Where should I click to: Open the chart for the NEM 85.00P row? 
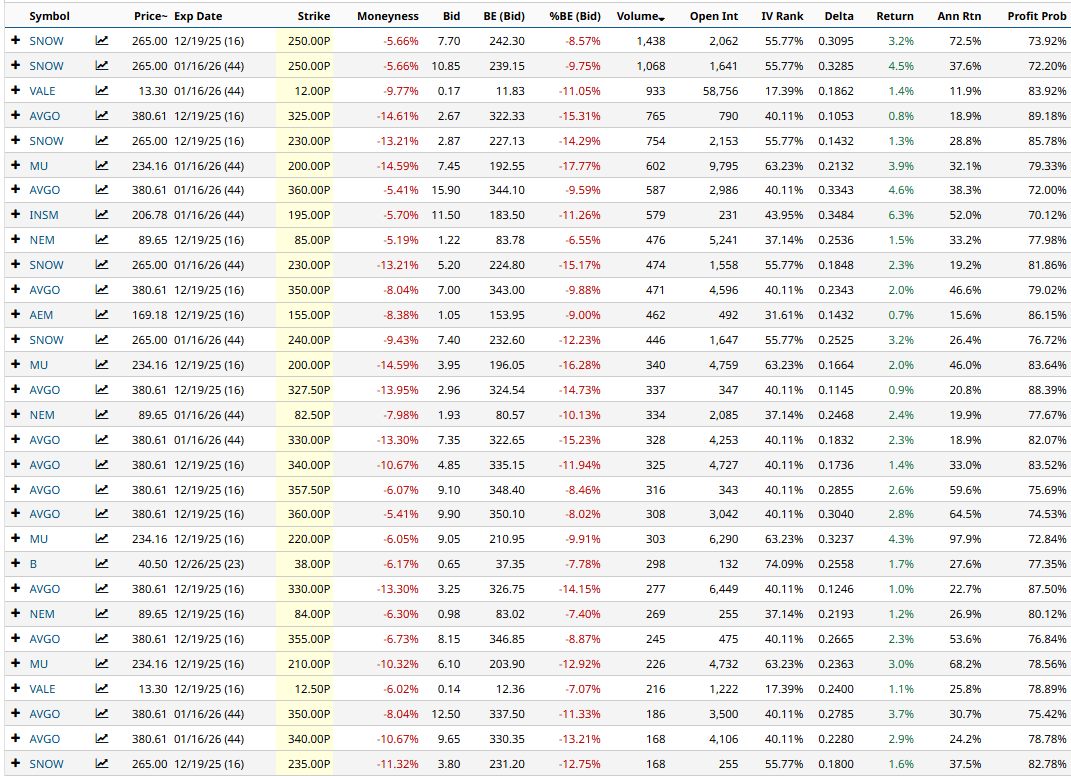[x=101, y=240]
